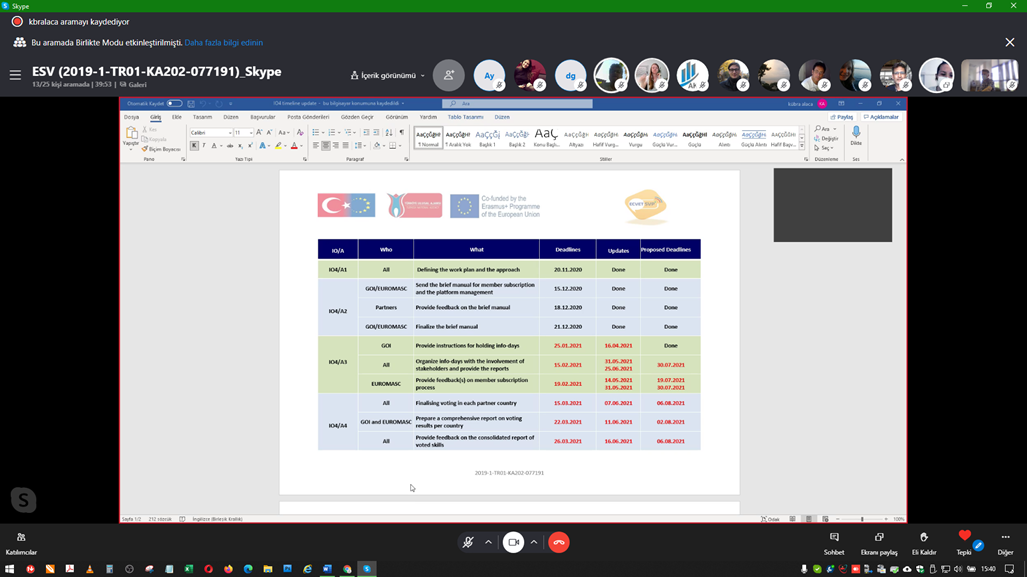The width and height of the screenshot is (1027, 577).
Task: Raise hand with Eli Kaldır
Action: point(923,543)
